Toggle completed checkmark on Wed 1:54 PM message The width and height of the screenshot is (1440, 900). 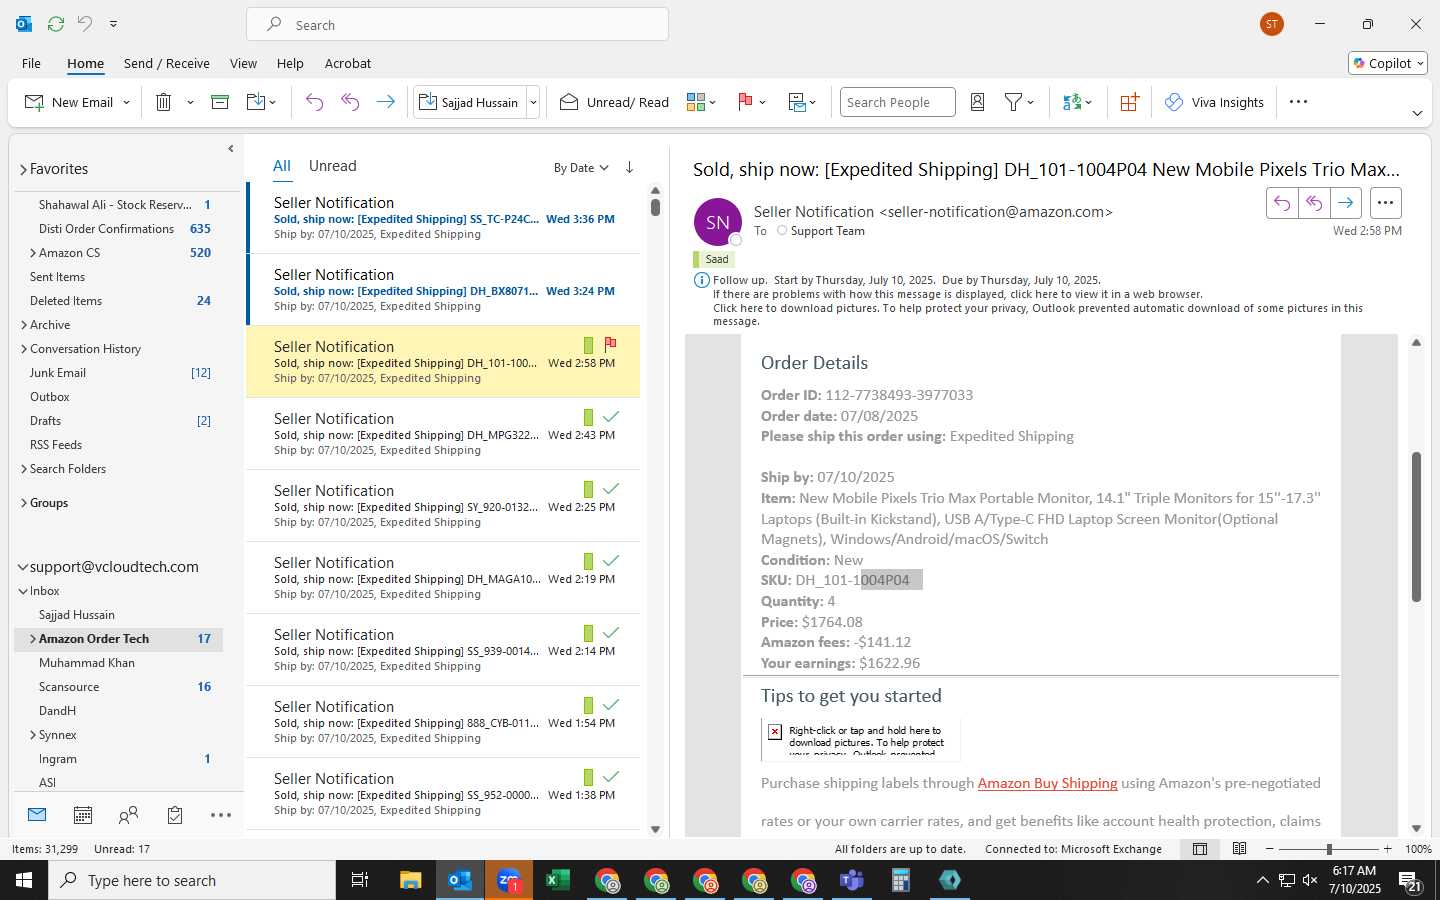pyautogui.click(x=611, y=705)
